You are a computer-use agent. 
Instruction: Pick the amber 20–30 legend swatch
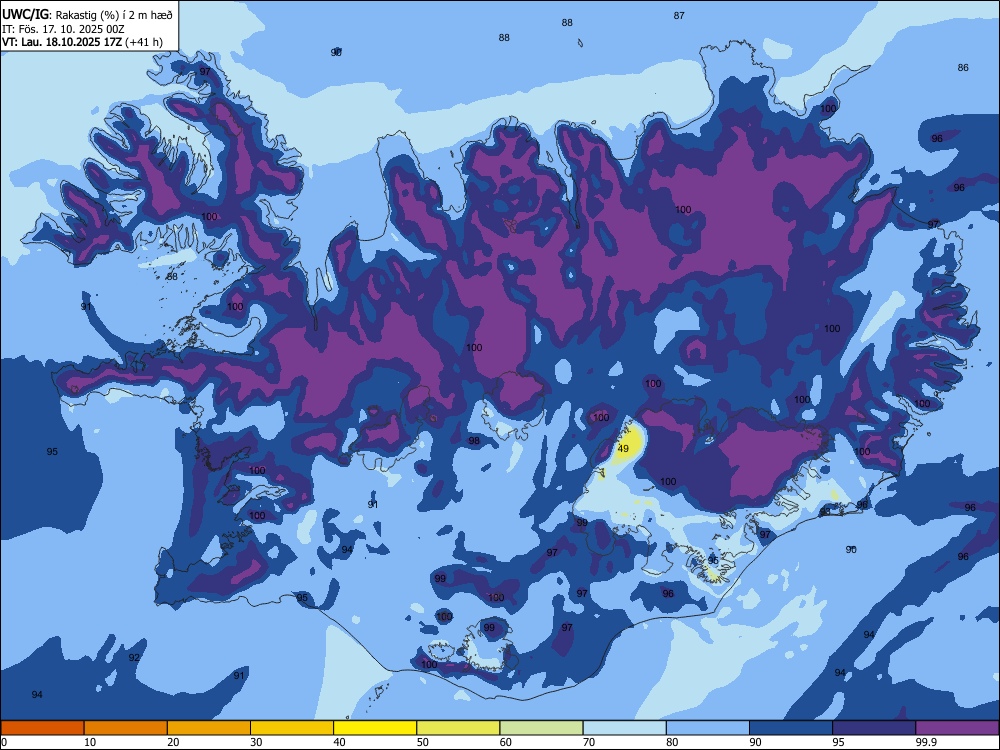(209, 728)
